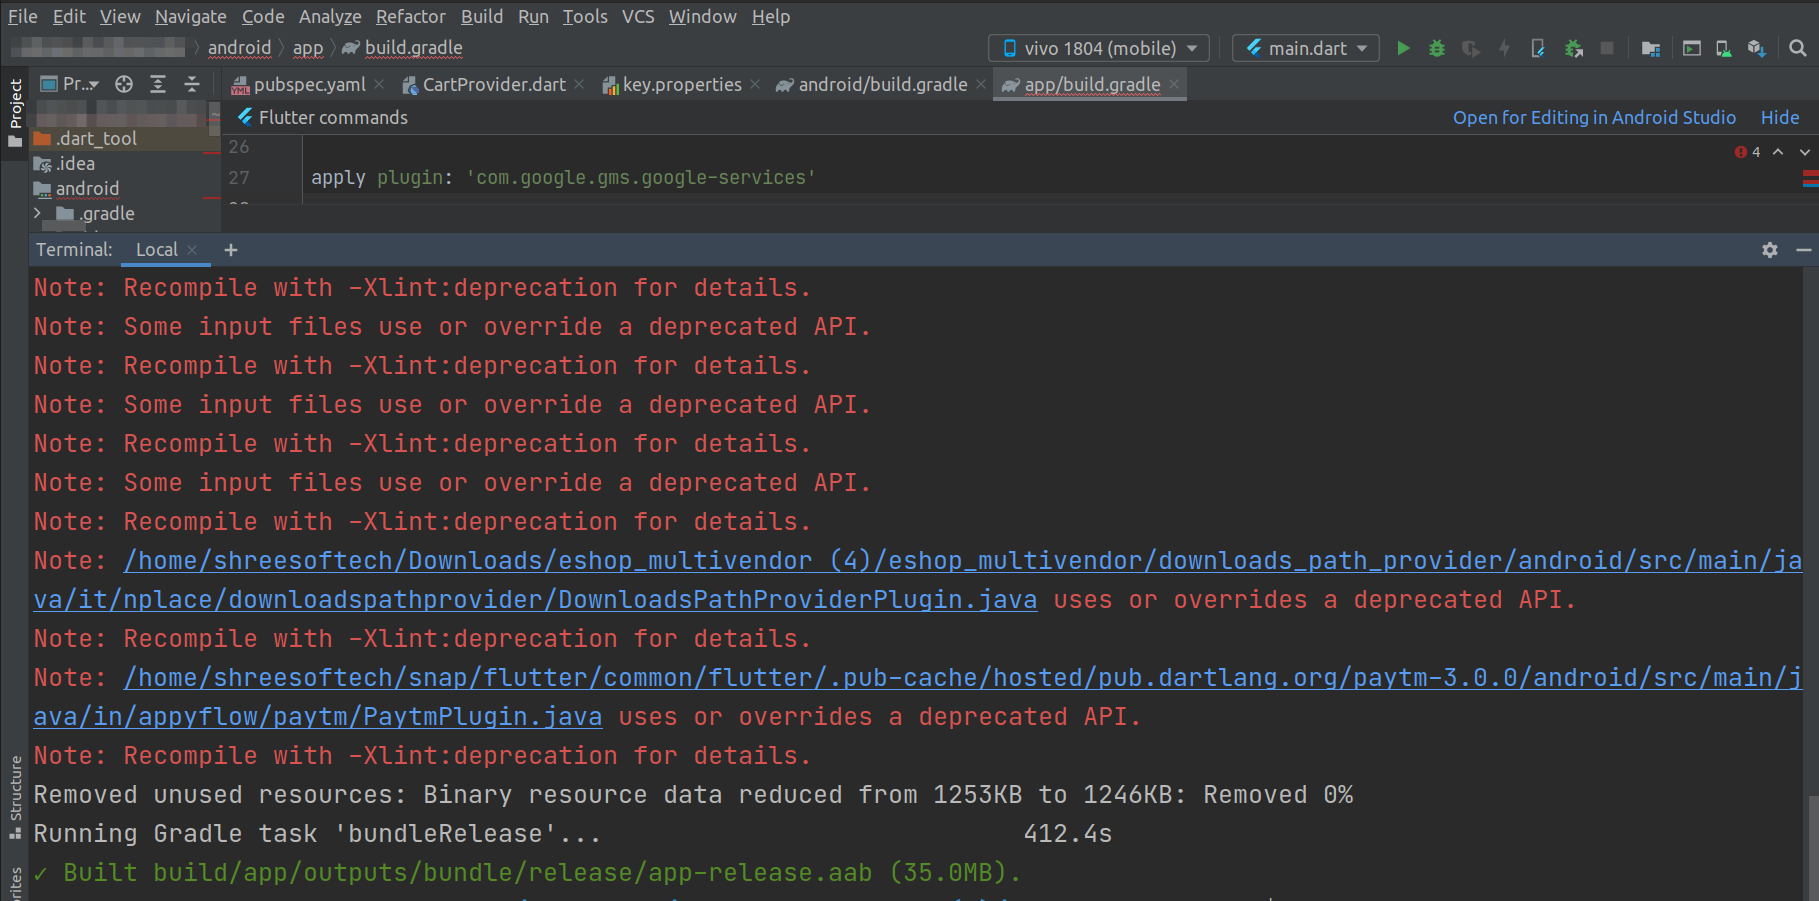Click the Built app-release.aab output line
The image size is (1819, 901).
click(x=527, y=873)
